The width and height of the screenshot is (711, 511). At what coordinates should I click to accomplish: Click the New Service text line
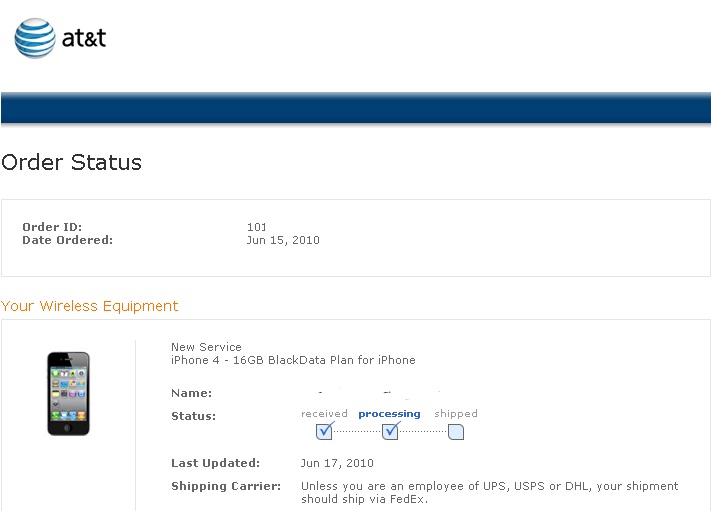206,347
